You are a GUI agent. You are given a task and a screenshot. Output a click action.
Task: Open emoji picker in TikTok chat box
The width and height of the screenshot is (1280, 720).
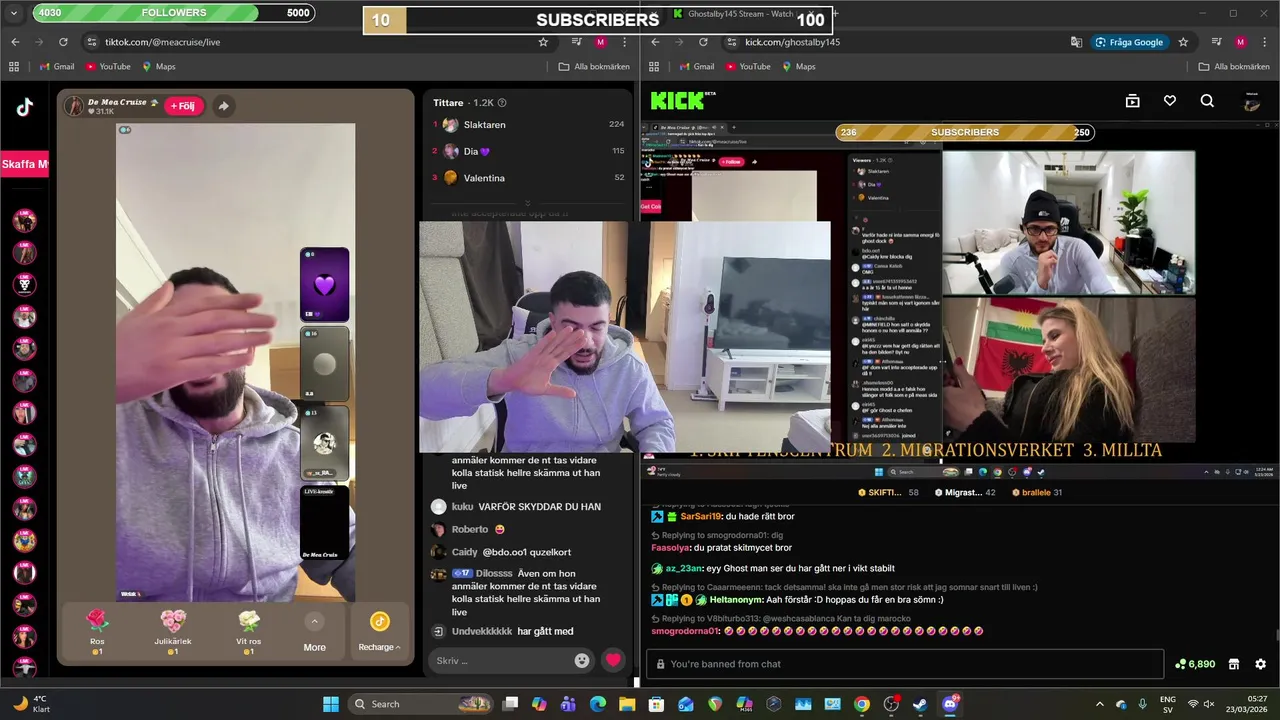coord(582,660)
